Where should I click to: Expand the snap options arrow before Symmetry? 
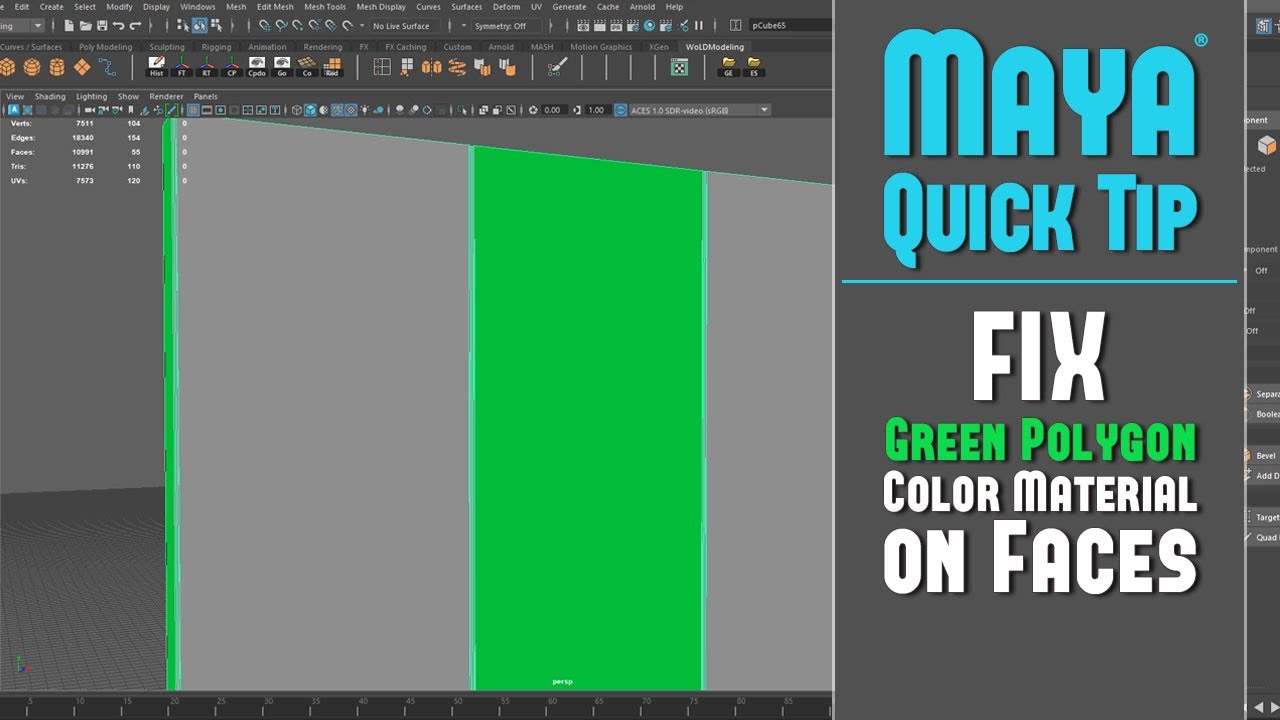click(x=463, y=26)
